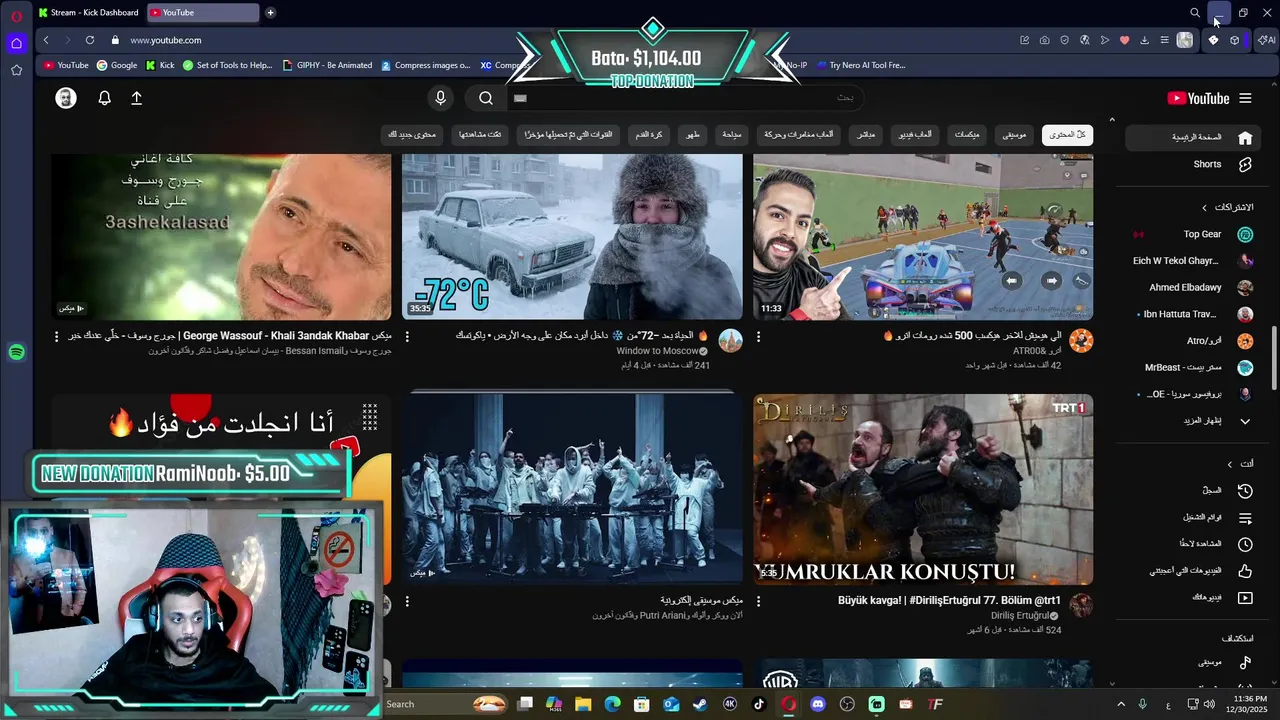Start voice search with microphone icon
The height and width of the screenshot is (720, 1280).
440,98
